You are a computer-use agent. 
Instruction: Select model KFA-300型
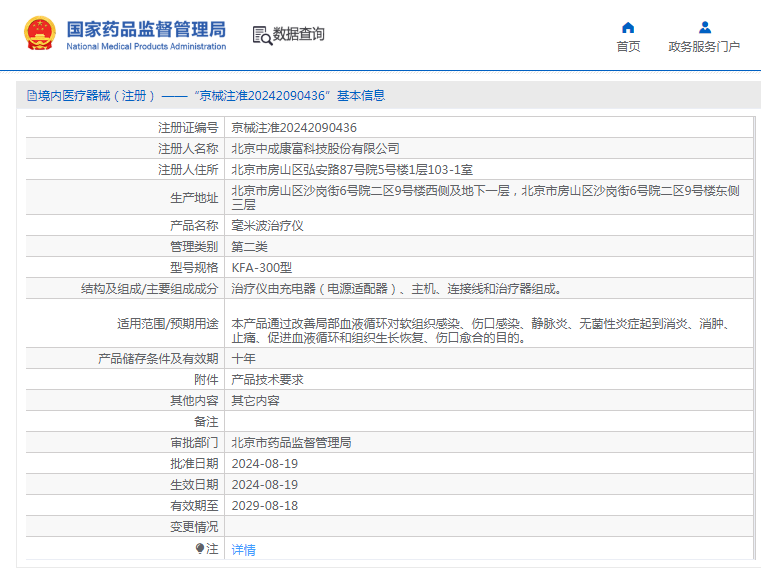[262, 268]
